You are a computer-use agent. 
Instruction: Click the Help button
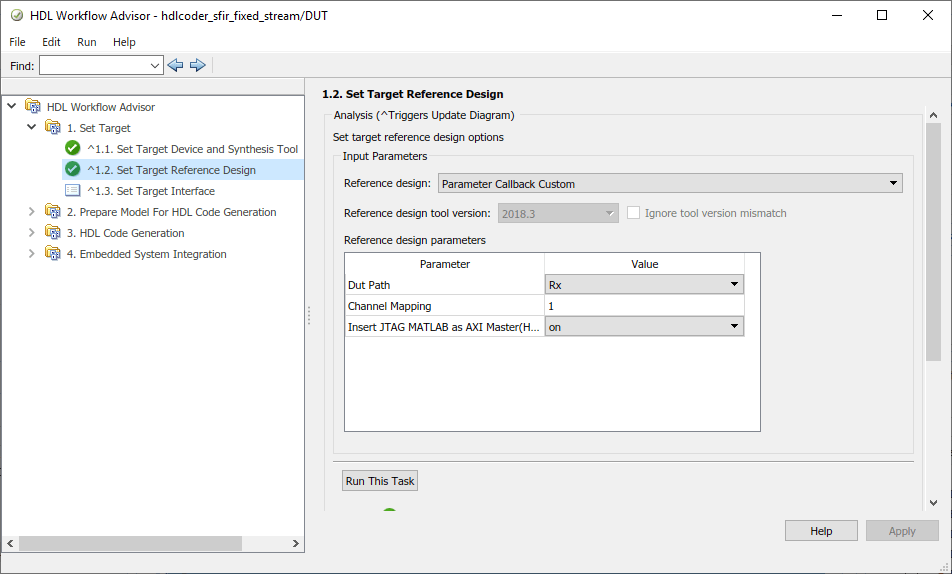coord(821,531)
